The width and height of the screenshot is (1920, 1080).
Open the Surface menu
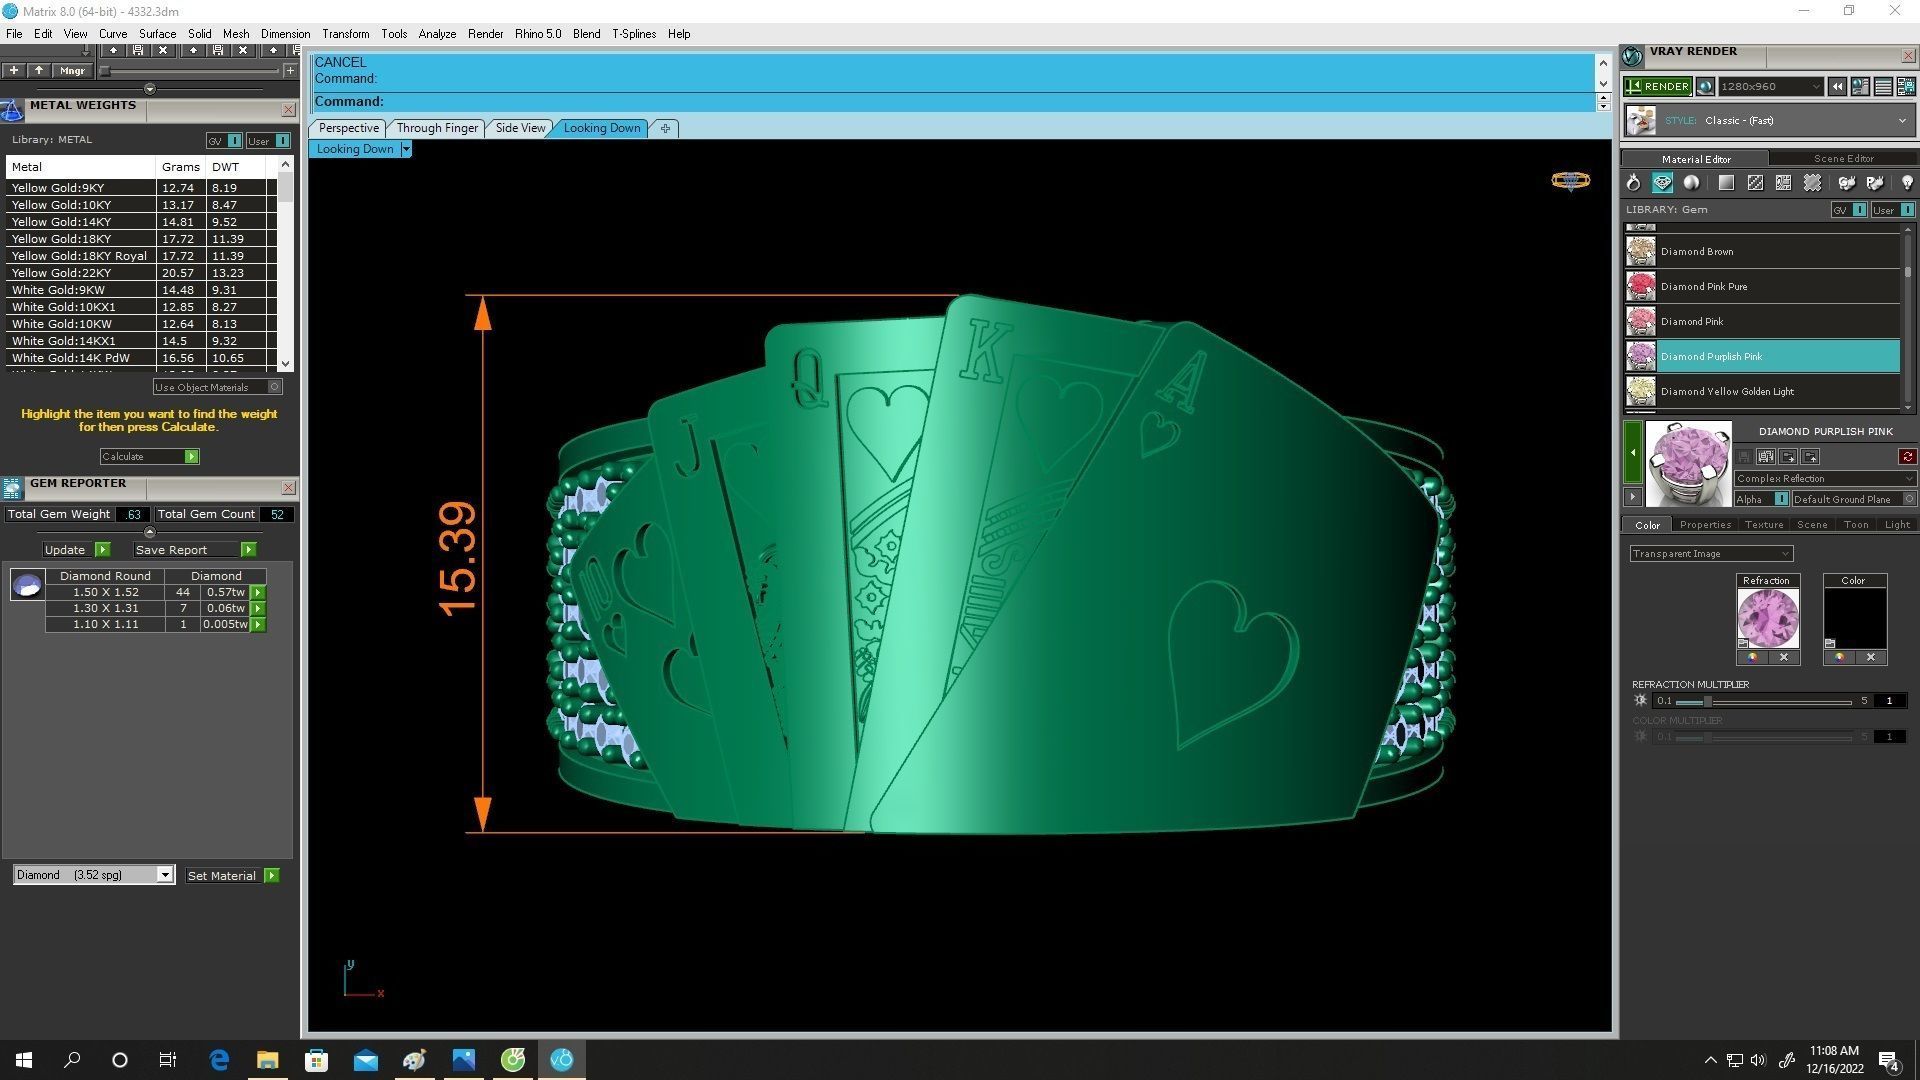pyautogui.click(x=157, y=34)
